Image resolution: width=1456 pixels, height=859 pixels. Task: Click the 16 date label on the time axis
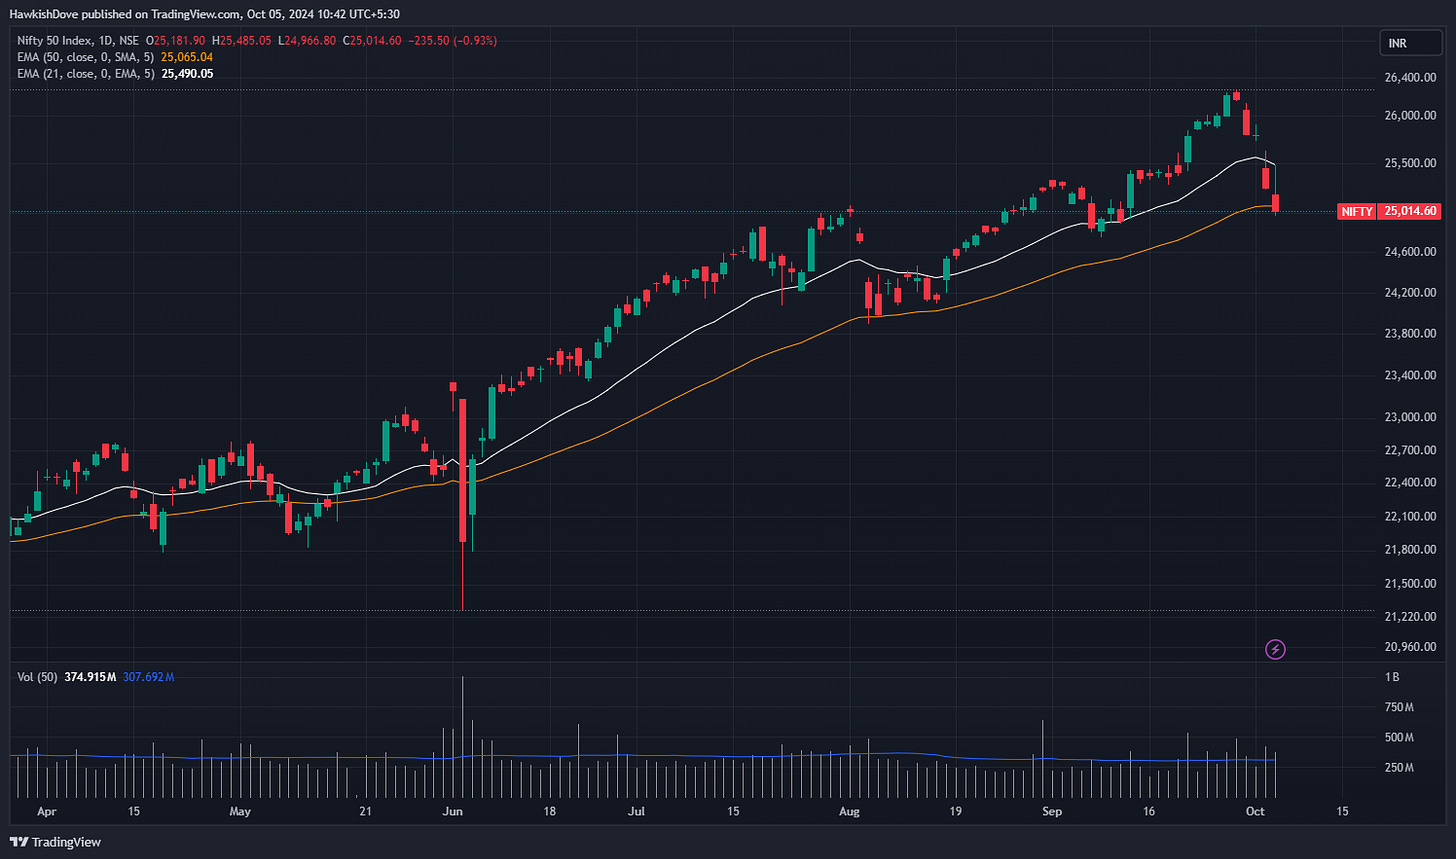click(x=1148, y=811)
